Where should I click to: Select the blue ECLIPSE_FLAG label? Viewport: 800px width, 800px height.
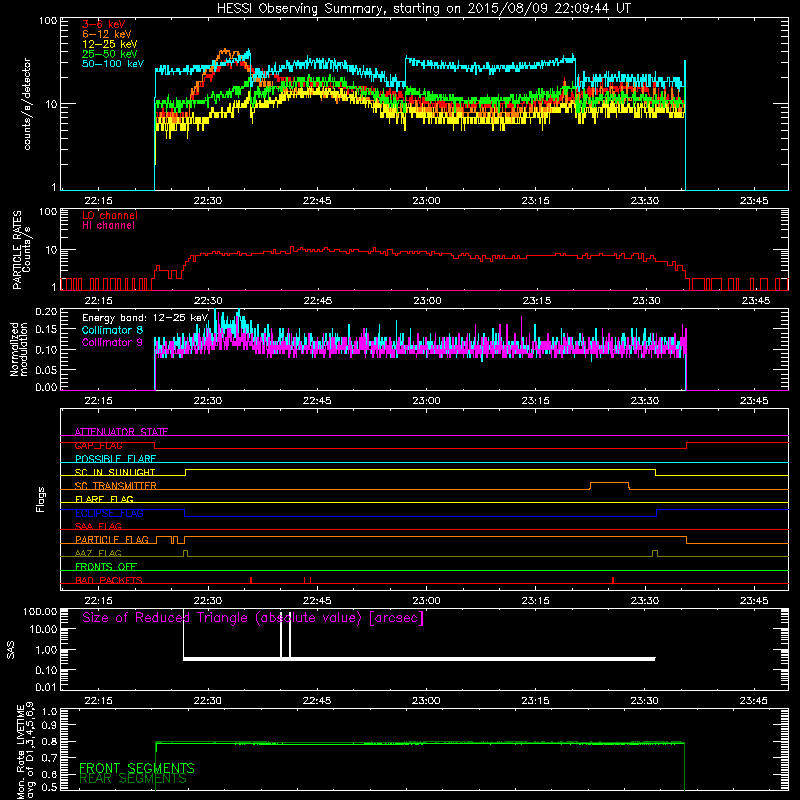[109, 513]
